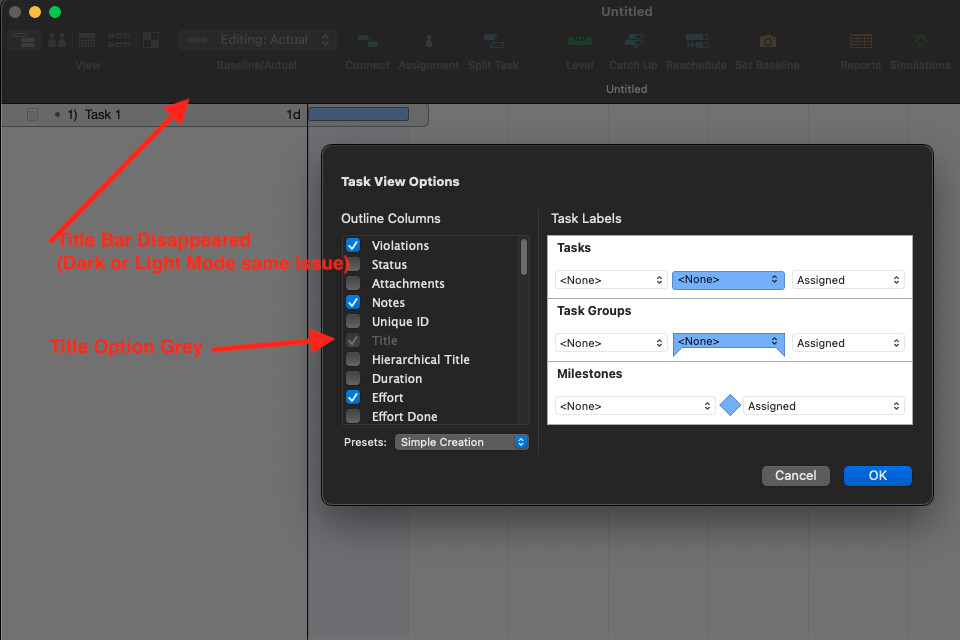
Task: Open the calendar view icon
Action: 86,40
